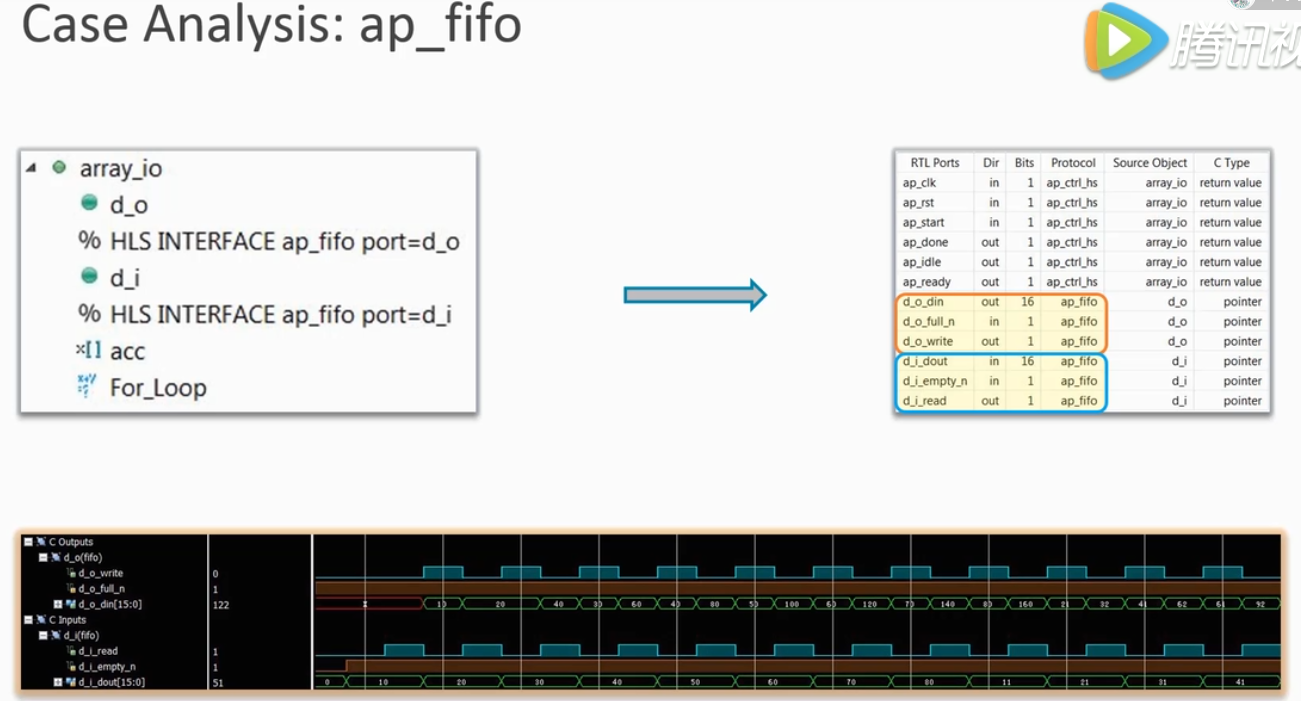The width and height of the screenshot is (1301, 701).
Task: Expand the d_o_din[15:0] bus signal
Action: pos(58,604)
